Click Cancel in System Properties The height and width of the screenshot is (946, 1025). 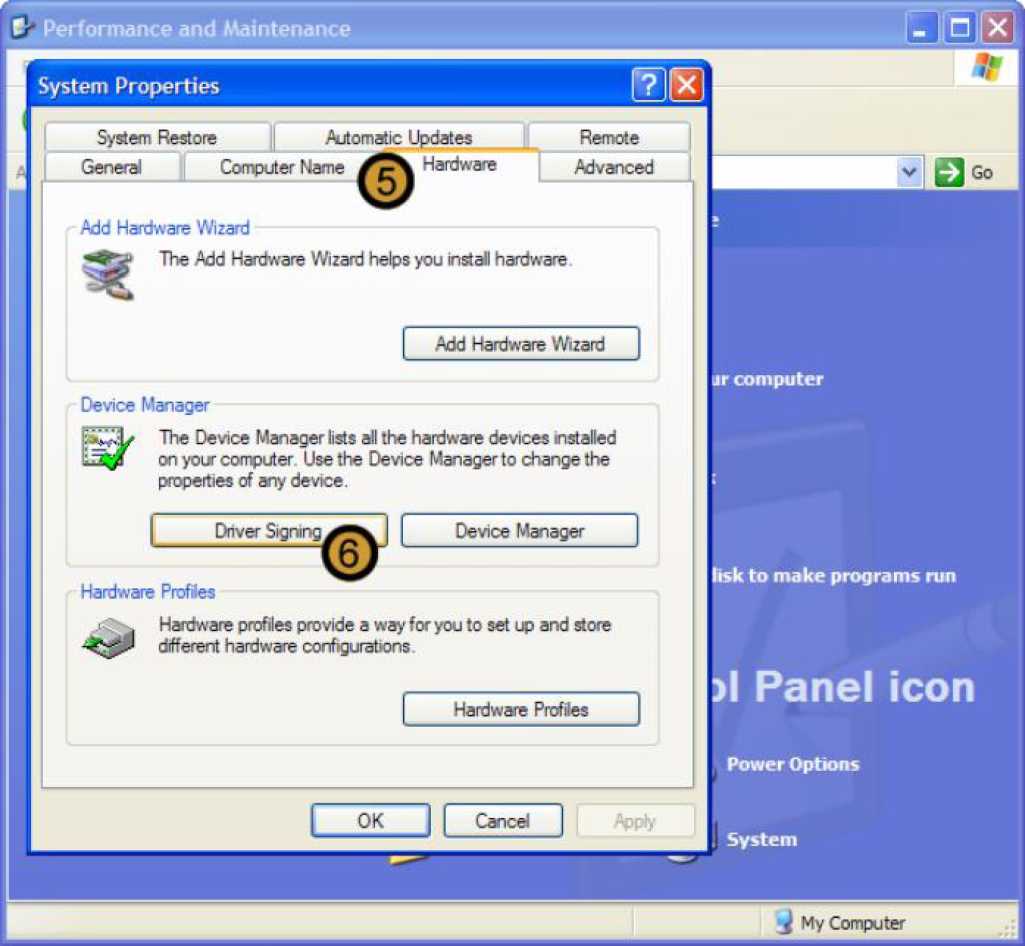[x=503, y=820]
